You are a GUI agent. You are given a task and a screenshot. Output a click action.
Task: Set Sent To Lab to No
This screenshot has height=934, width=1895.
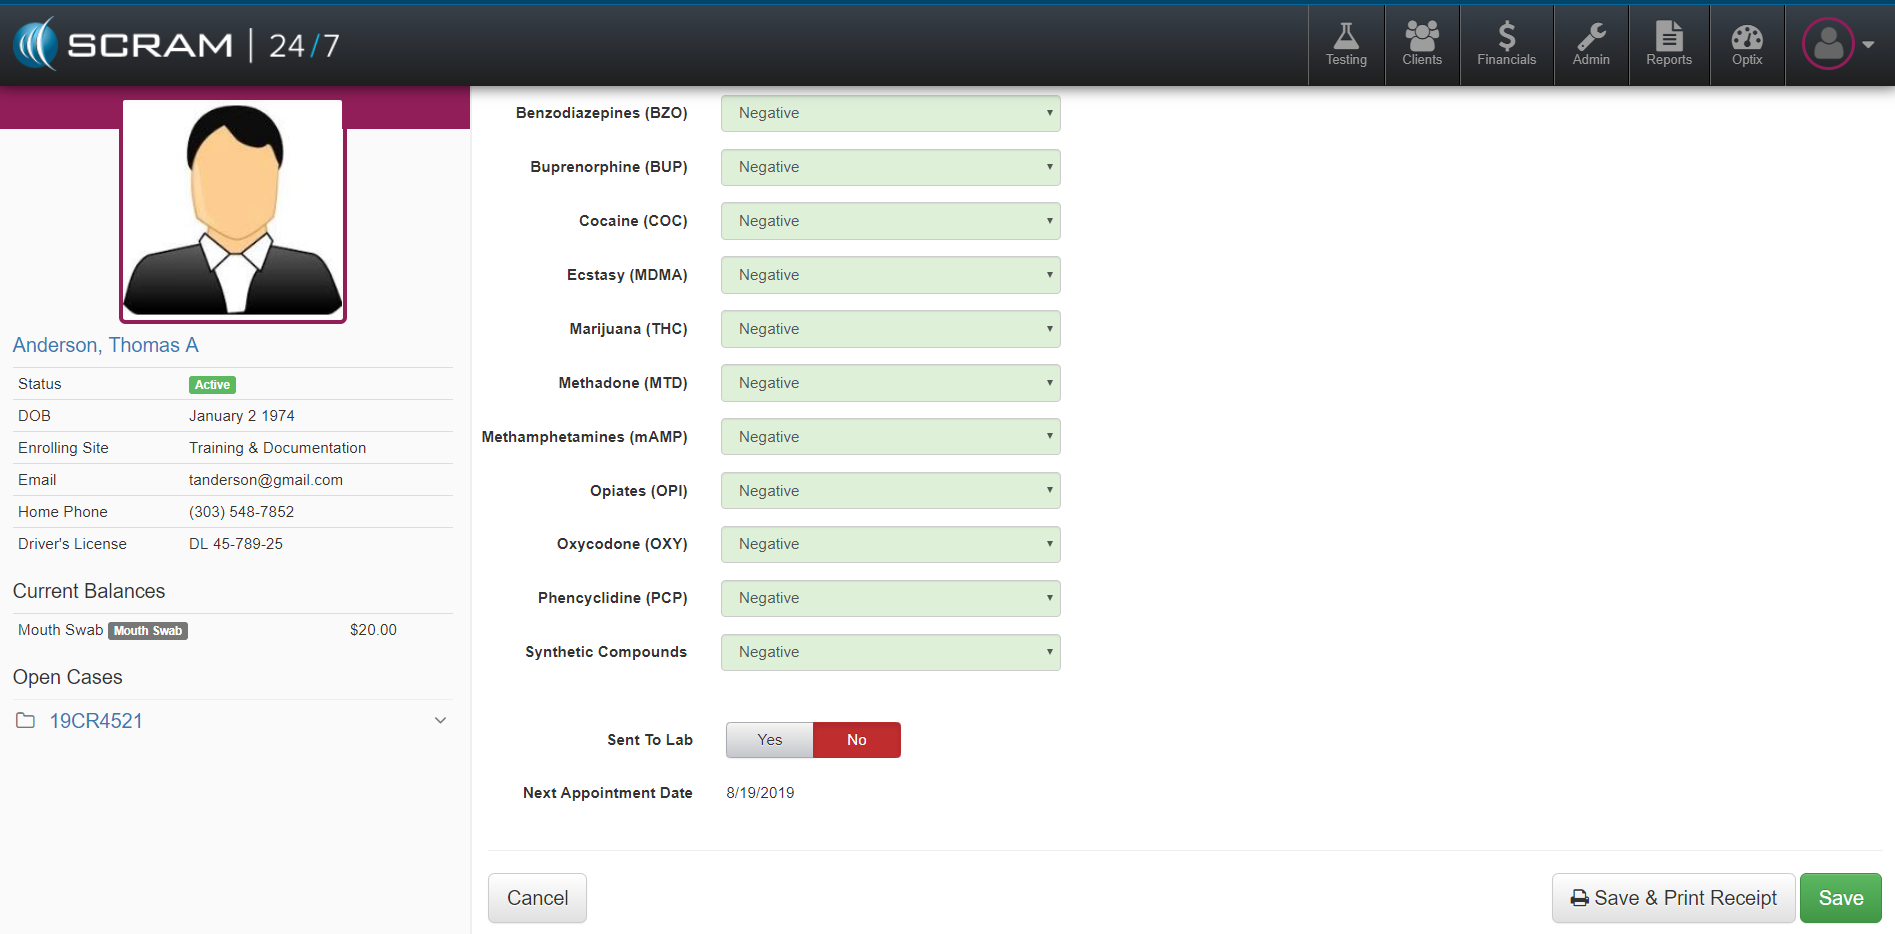856,740
